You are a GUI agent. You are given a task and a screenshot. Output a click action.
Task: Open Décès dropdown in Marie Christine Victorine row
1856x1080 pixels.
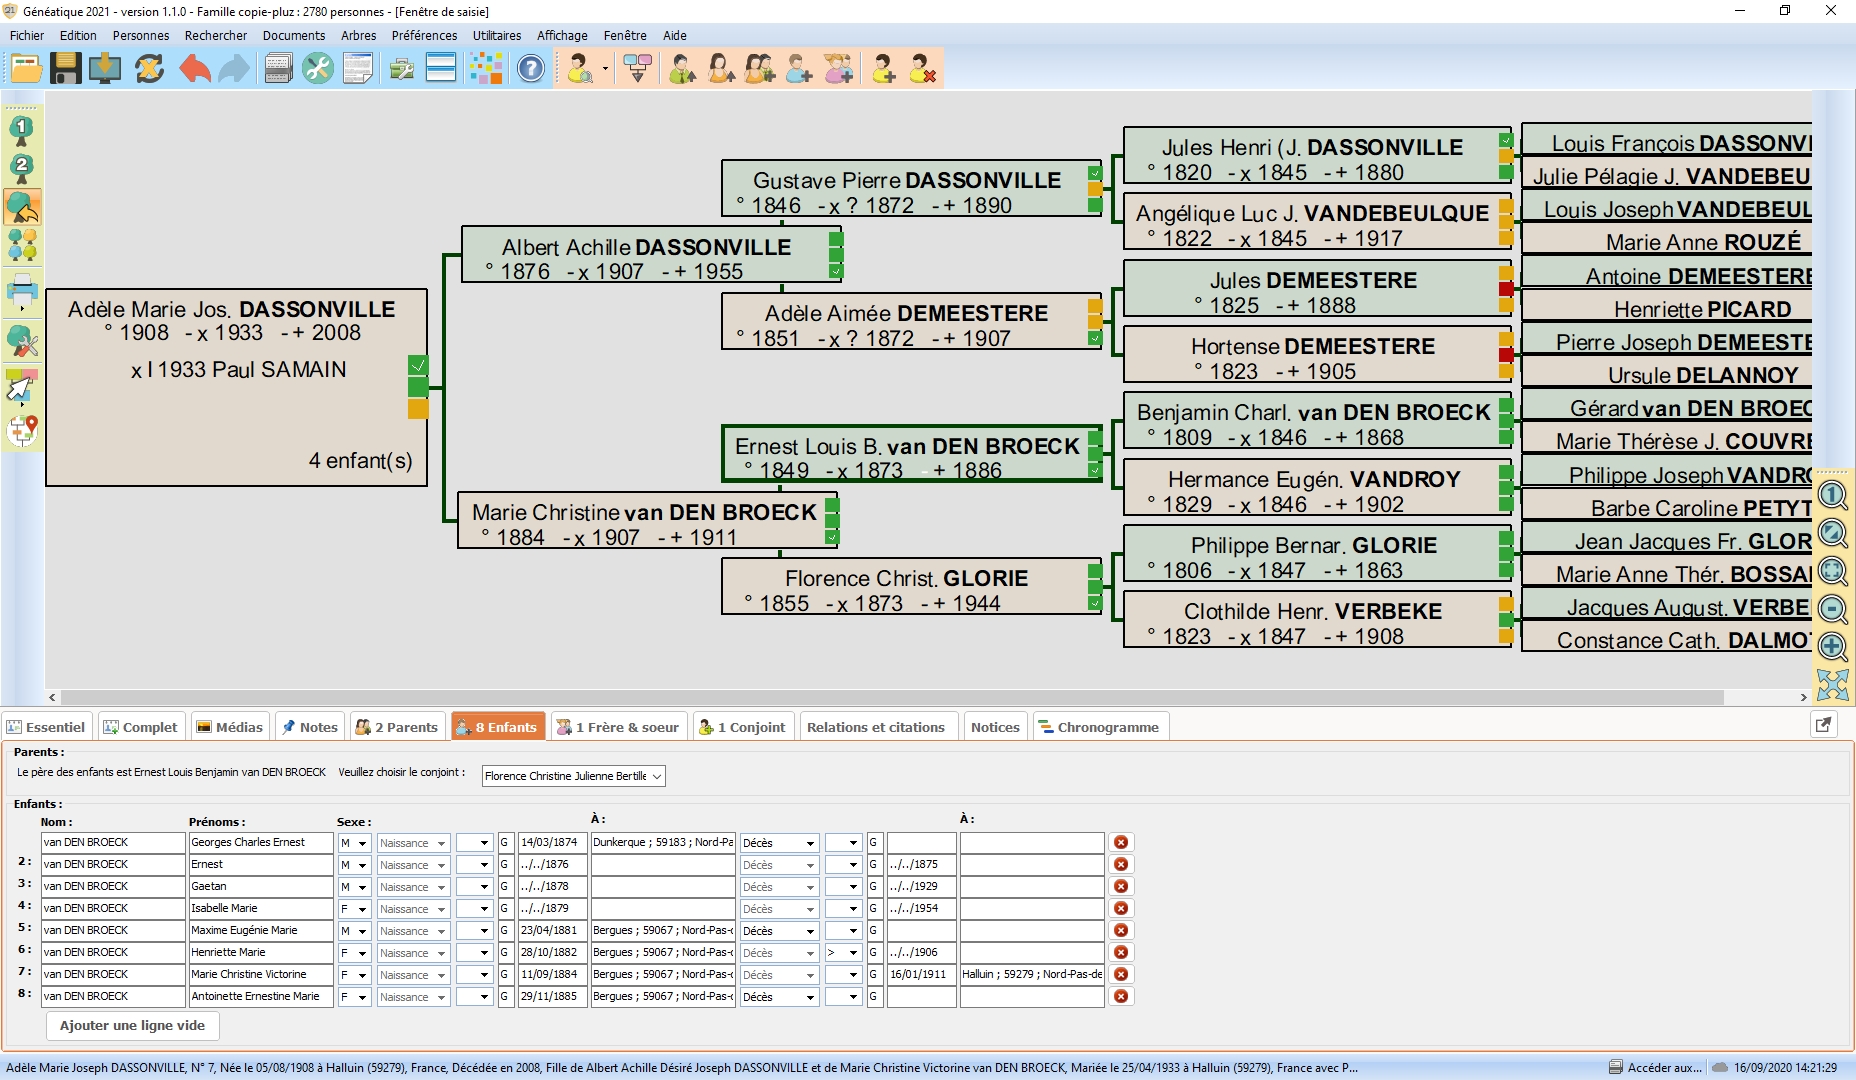(779, 975)
